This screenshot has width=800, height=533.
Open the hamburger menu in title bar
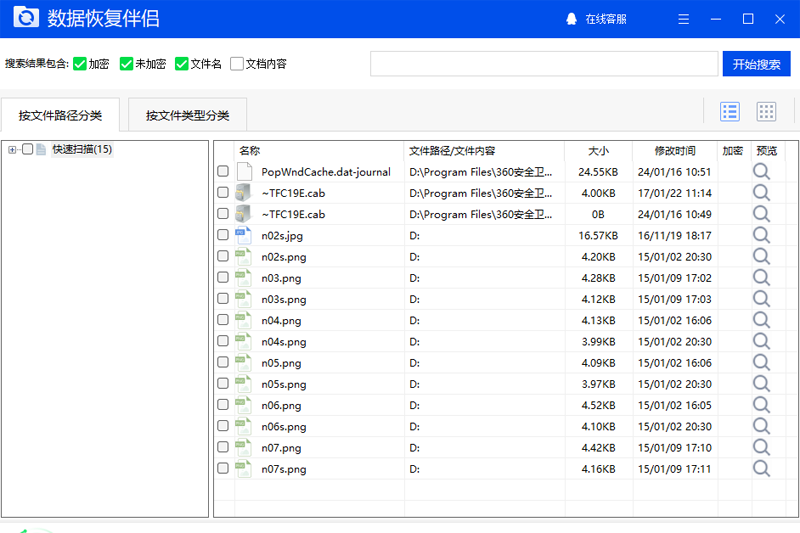point(684,19)
